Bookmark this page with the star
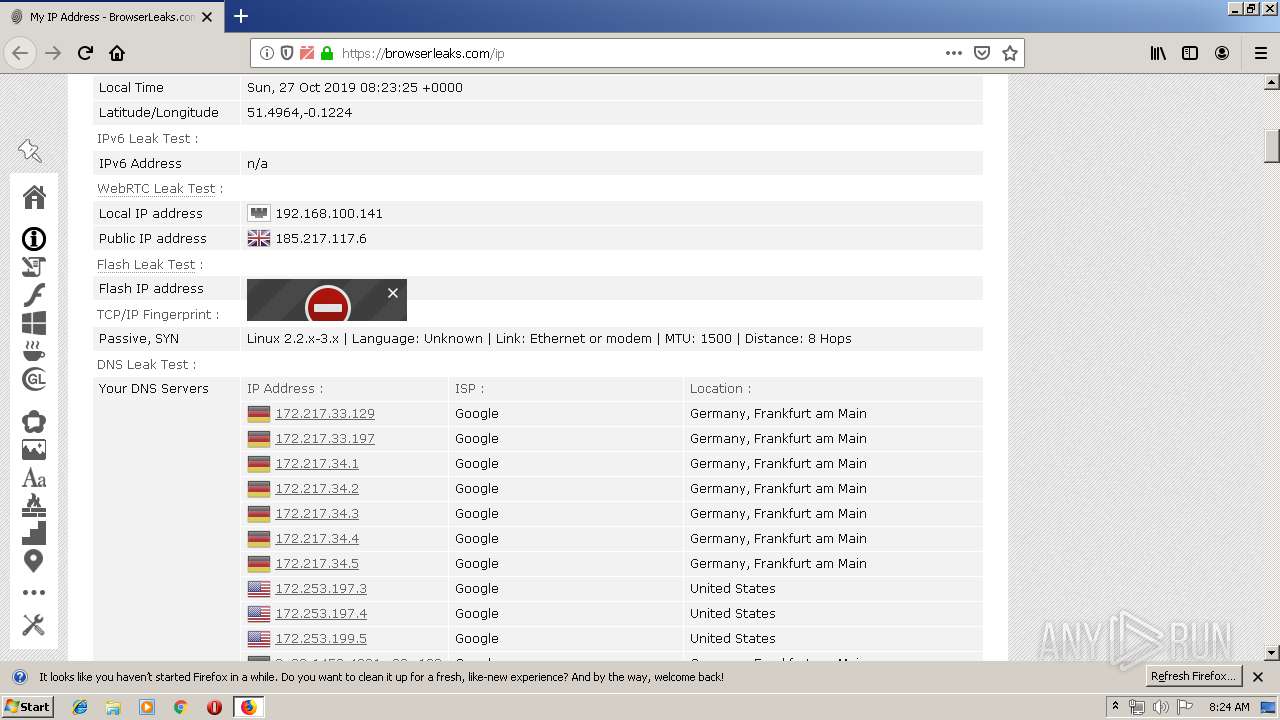Image resolution: width=1280 pixels, height=720 pixels. (x=1010, y=53)
